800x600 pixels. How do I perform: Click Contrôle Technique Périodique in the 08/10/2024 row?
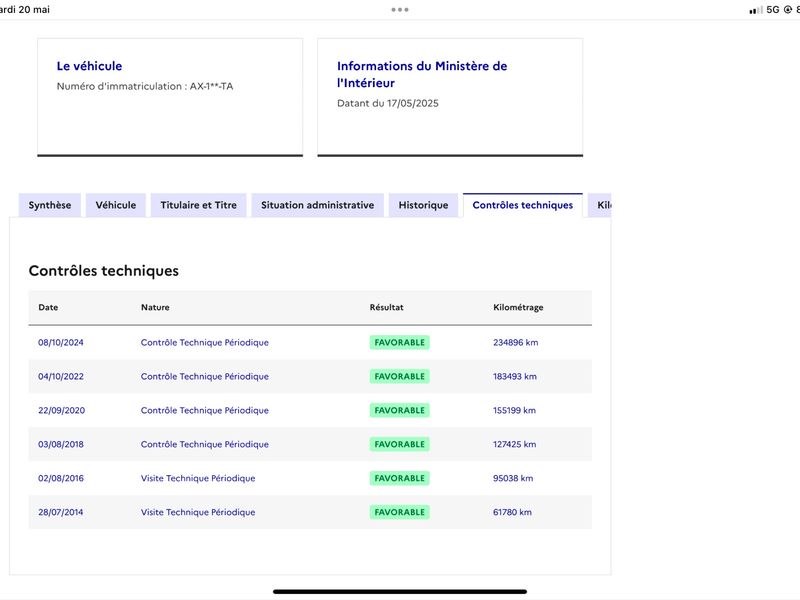click(205, 342)
